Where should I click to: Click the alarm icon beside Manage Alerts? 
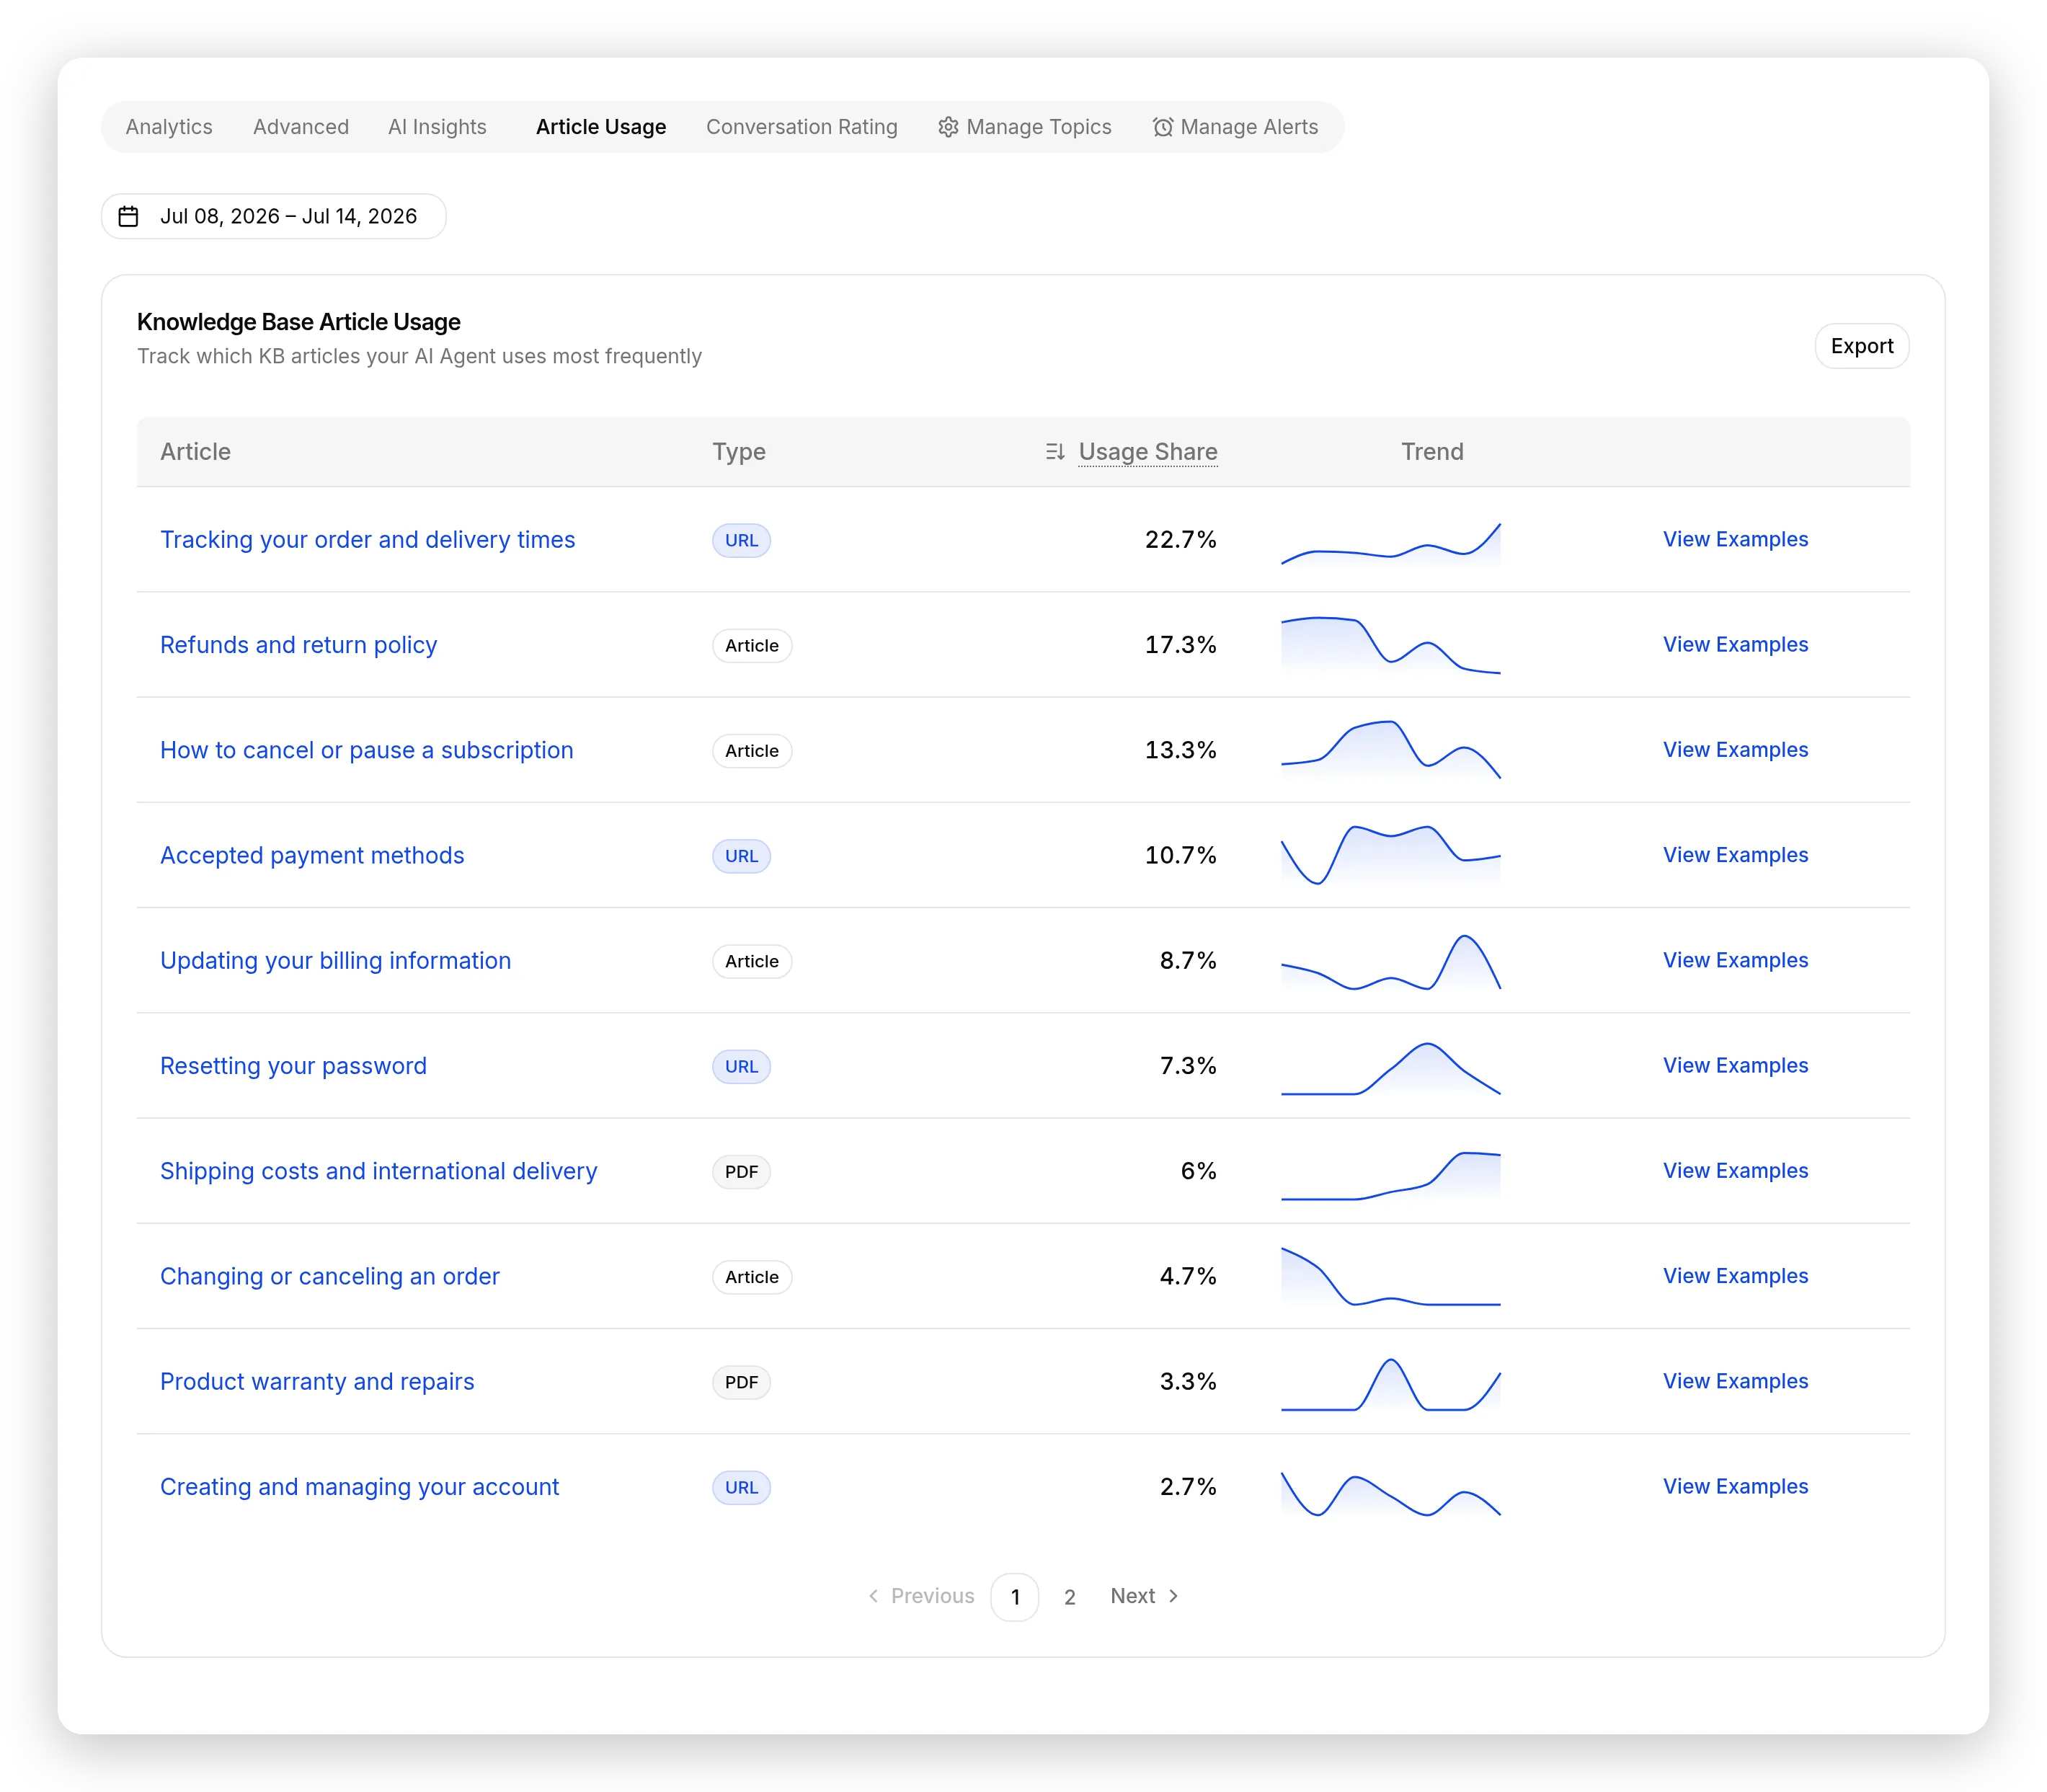[x=1162, y=127]
